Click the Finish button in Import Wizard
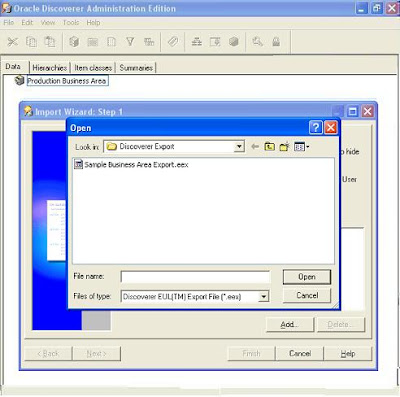 251,353
